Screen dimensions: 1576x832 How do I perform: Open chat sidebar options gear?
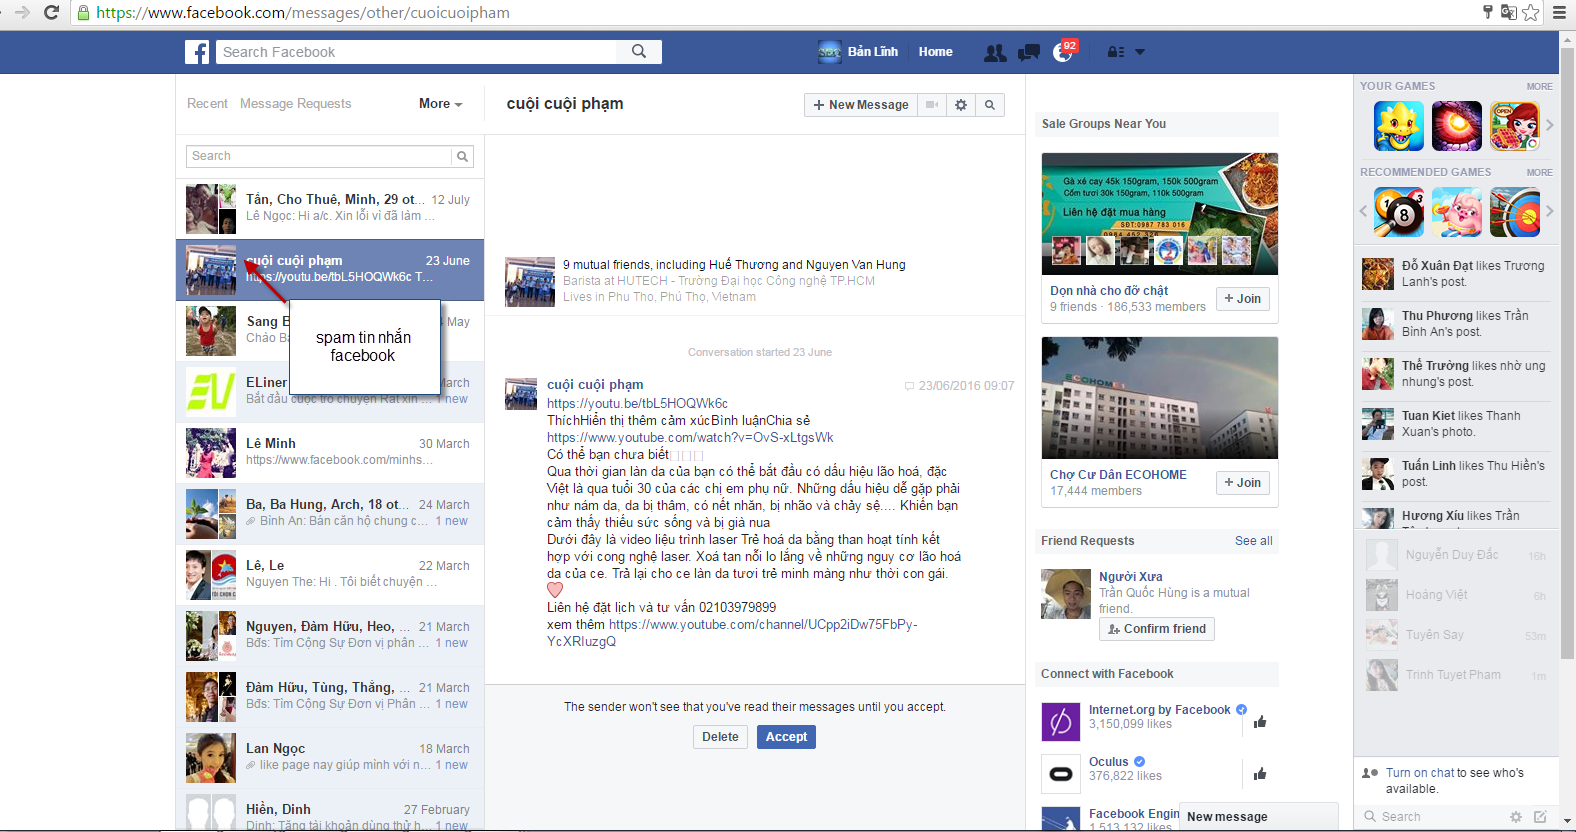(x=1516, y=817)
